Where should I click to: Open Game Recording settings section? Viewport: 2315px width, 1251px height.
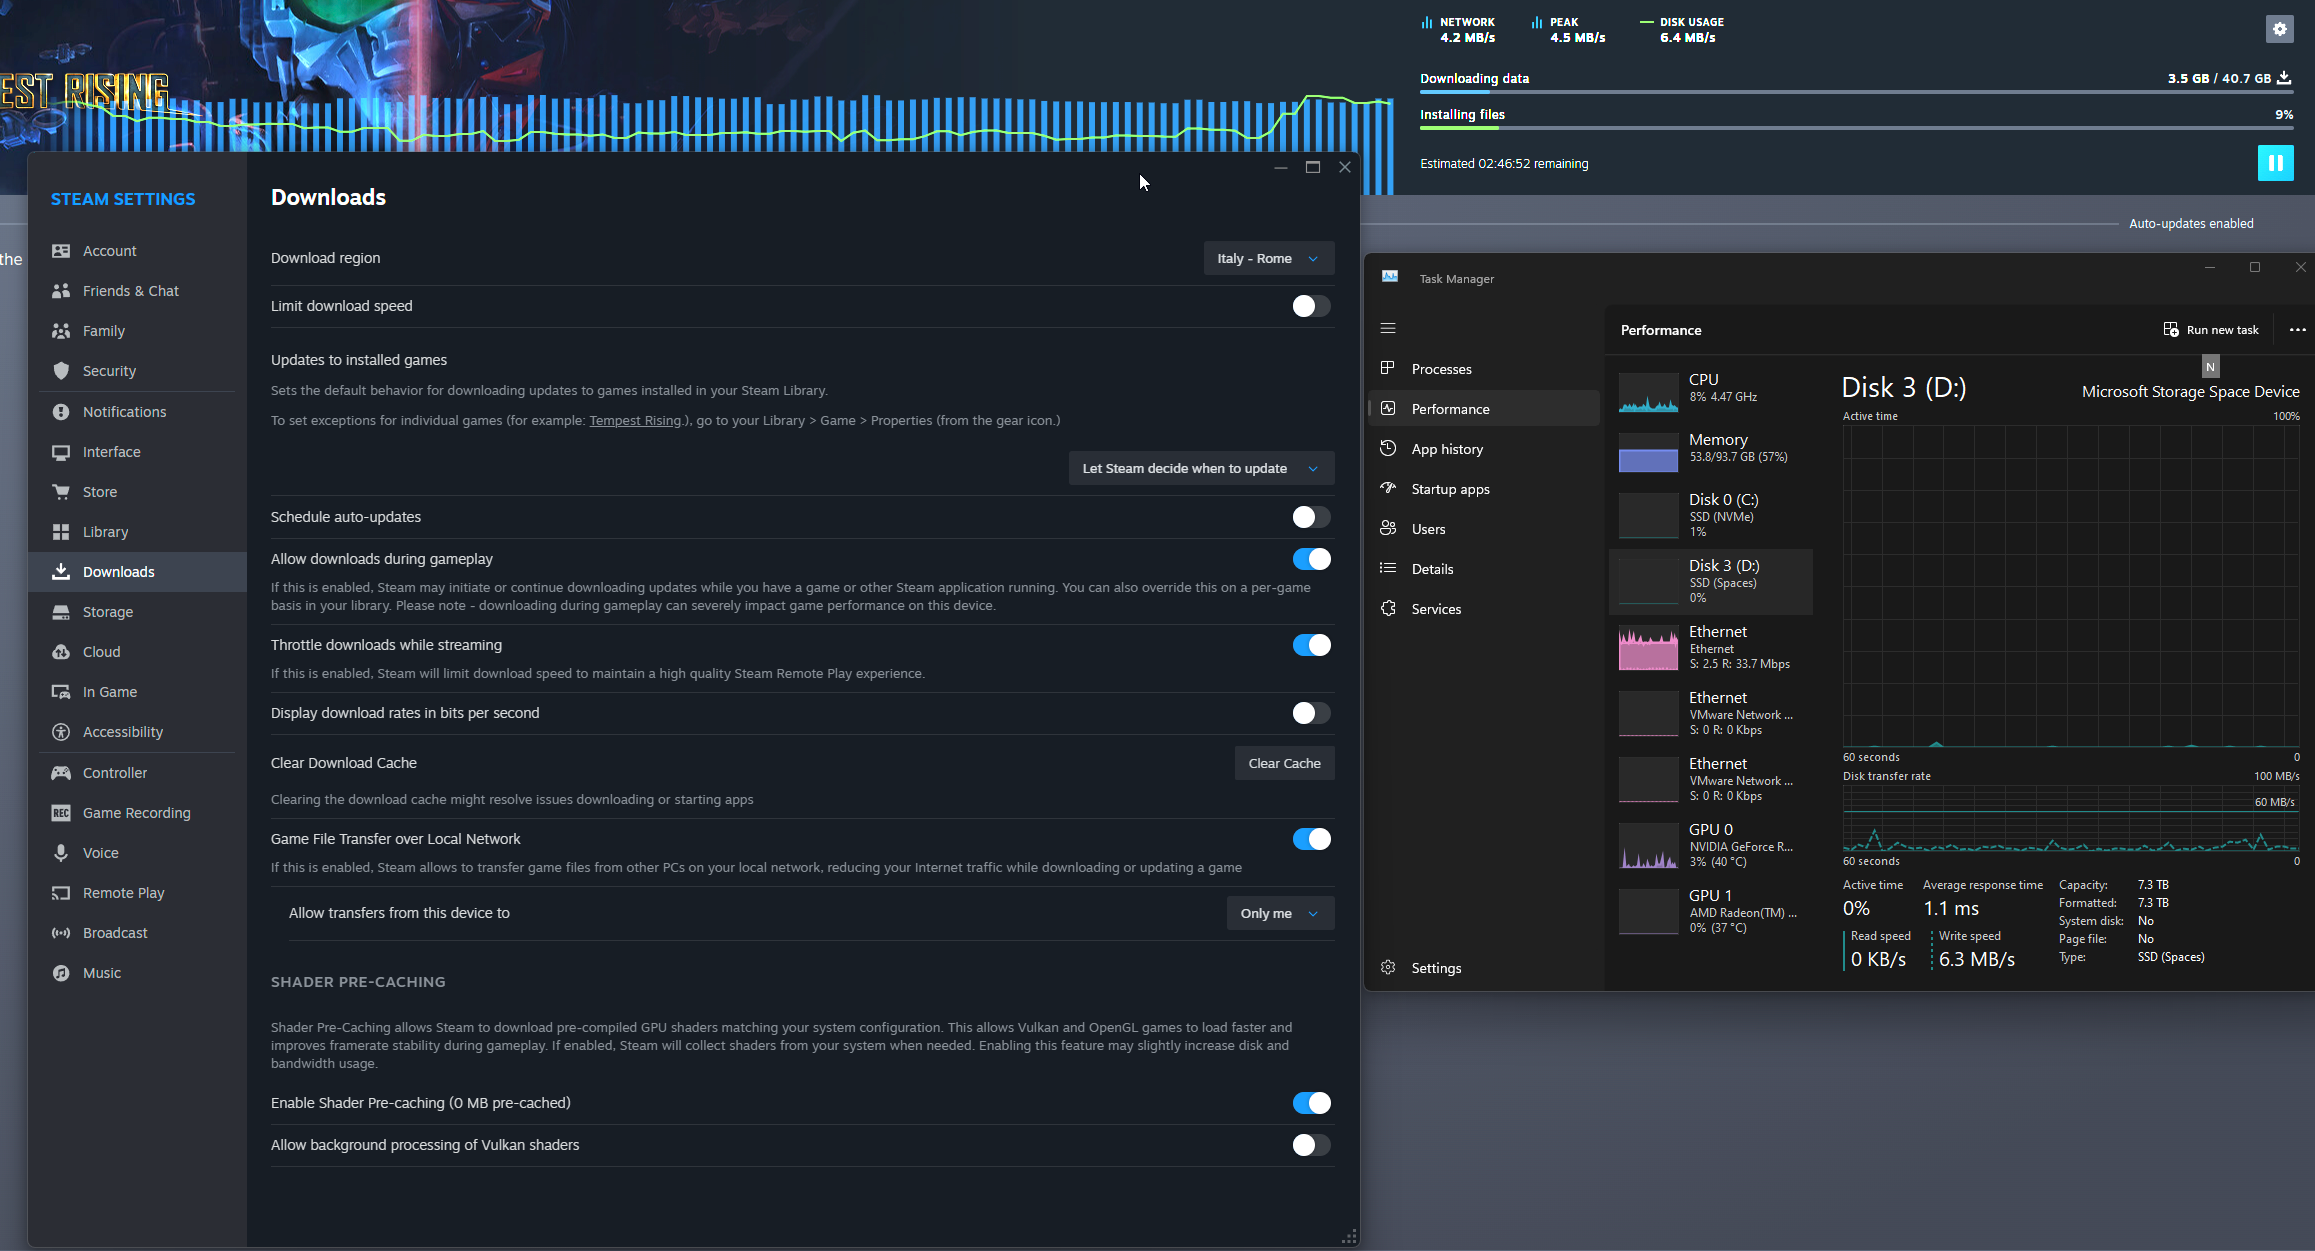pos(136,813)
